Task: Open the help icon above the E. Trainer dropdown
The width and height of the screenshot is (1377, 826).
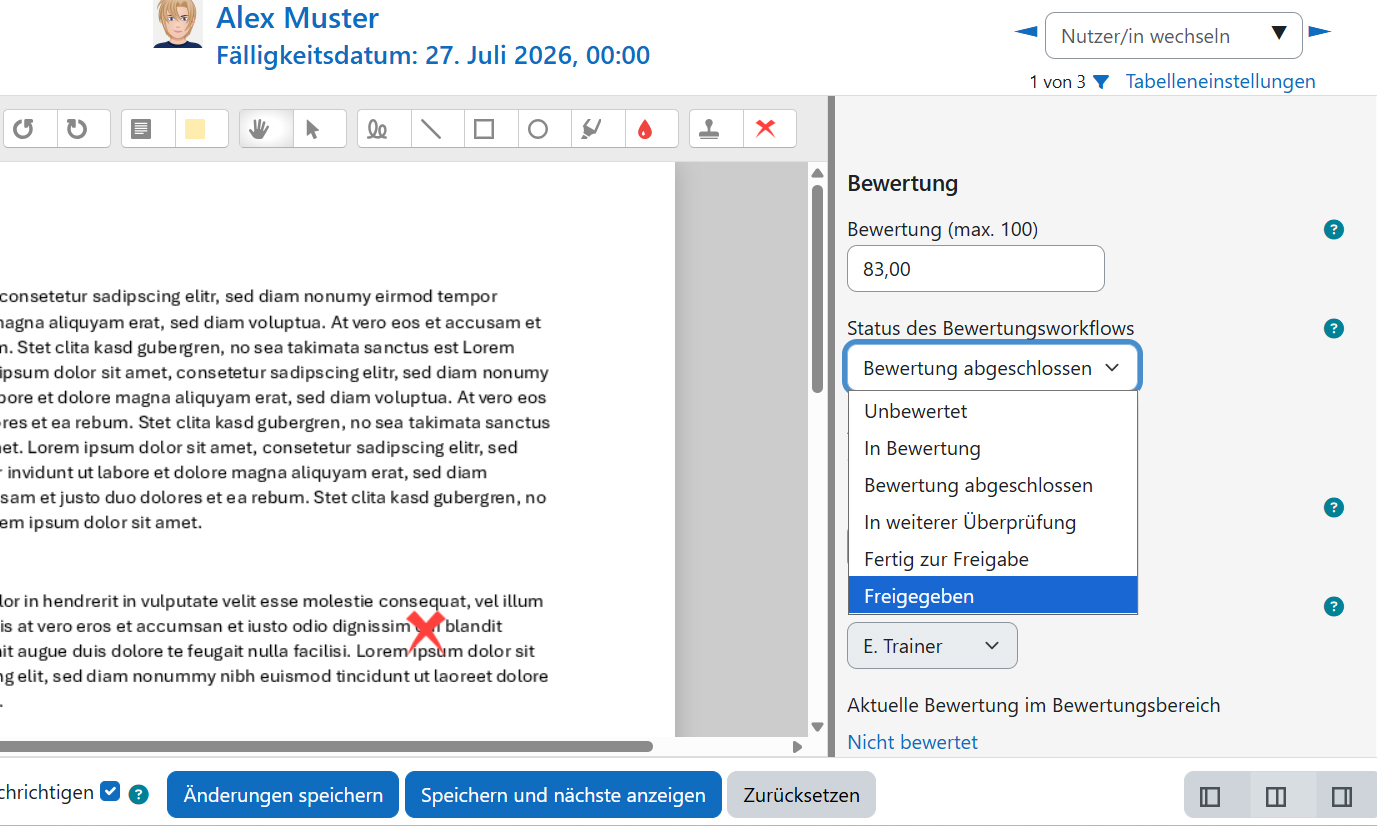Action: (x=1333, y=607)
